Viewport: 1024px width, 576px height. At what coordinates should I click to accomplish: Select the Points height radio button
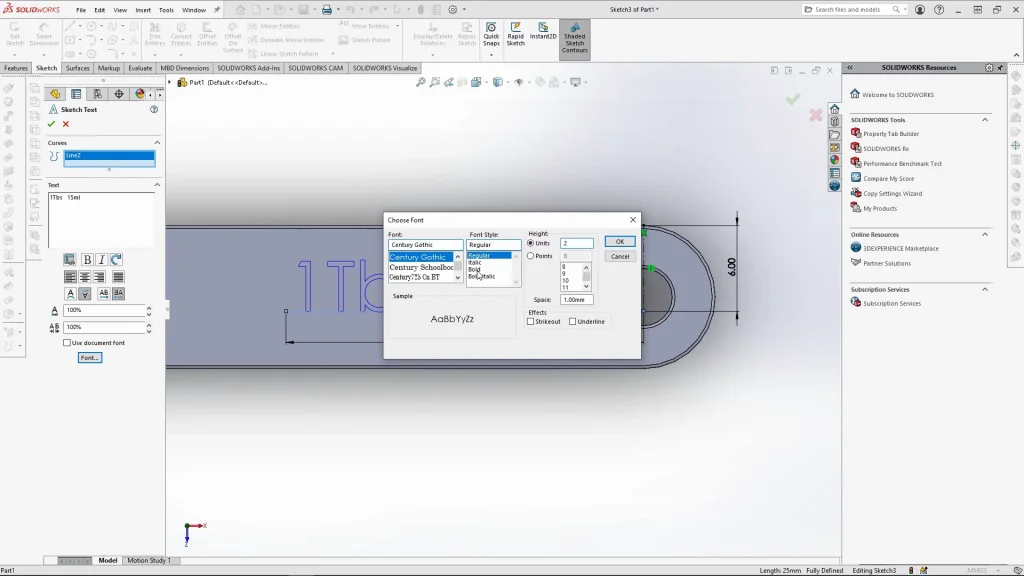pyautogui.click(x=531, y=256)
